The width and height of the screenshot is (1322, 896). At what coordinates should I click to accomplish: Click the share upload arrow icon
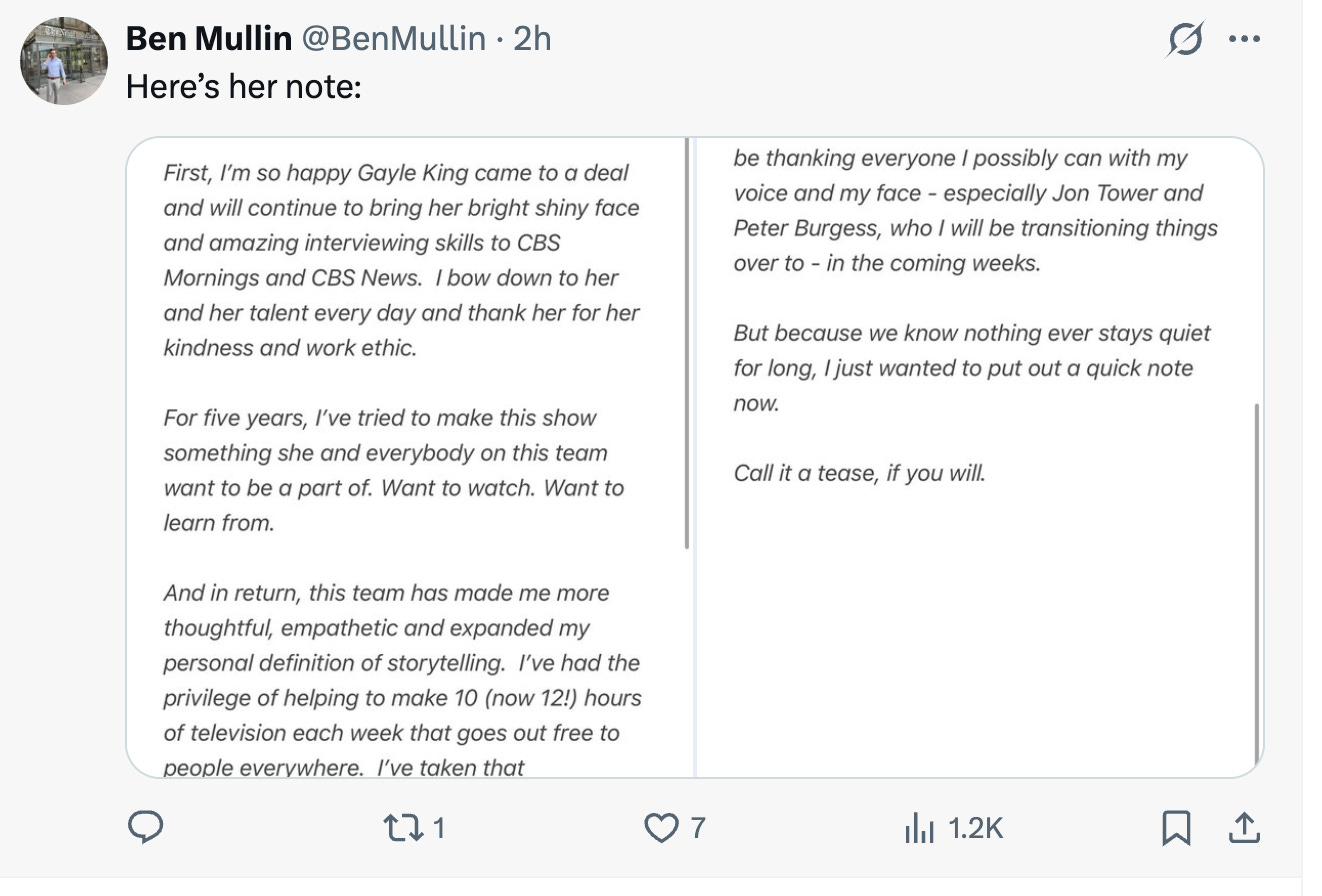pos(1241,828)
